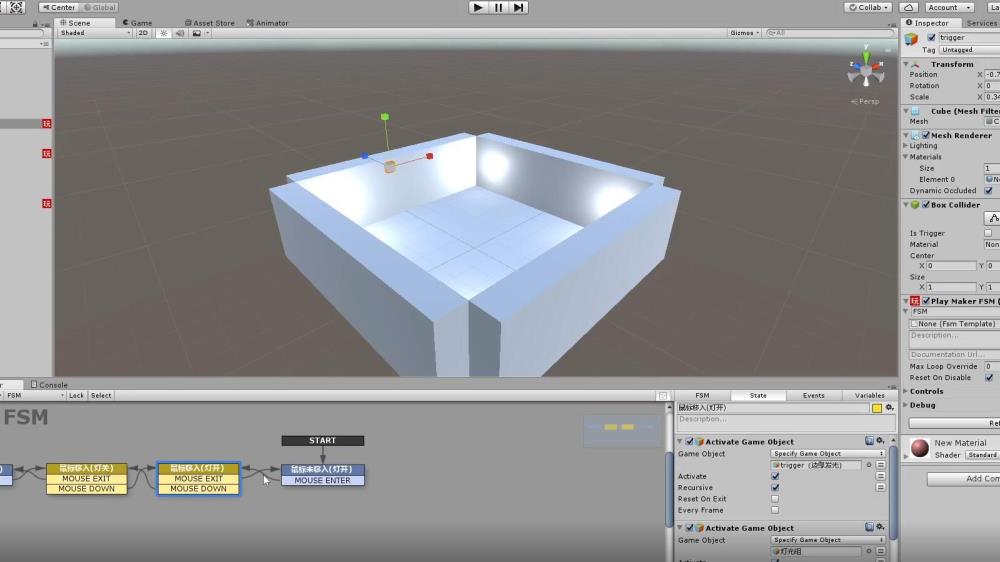Click the Persp projection label

865,101
